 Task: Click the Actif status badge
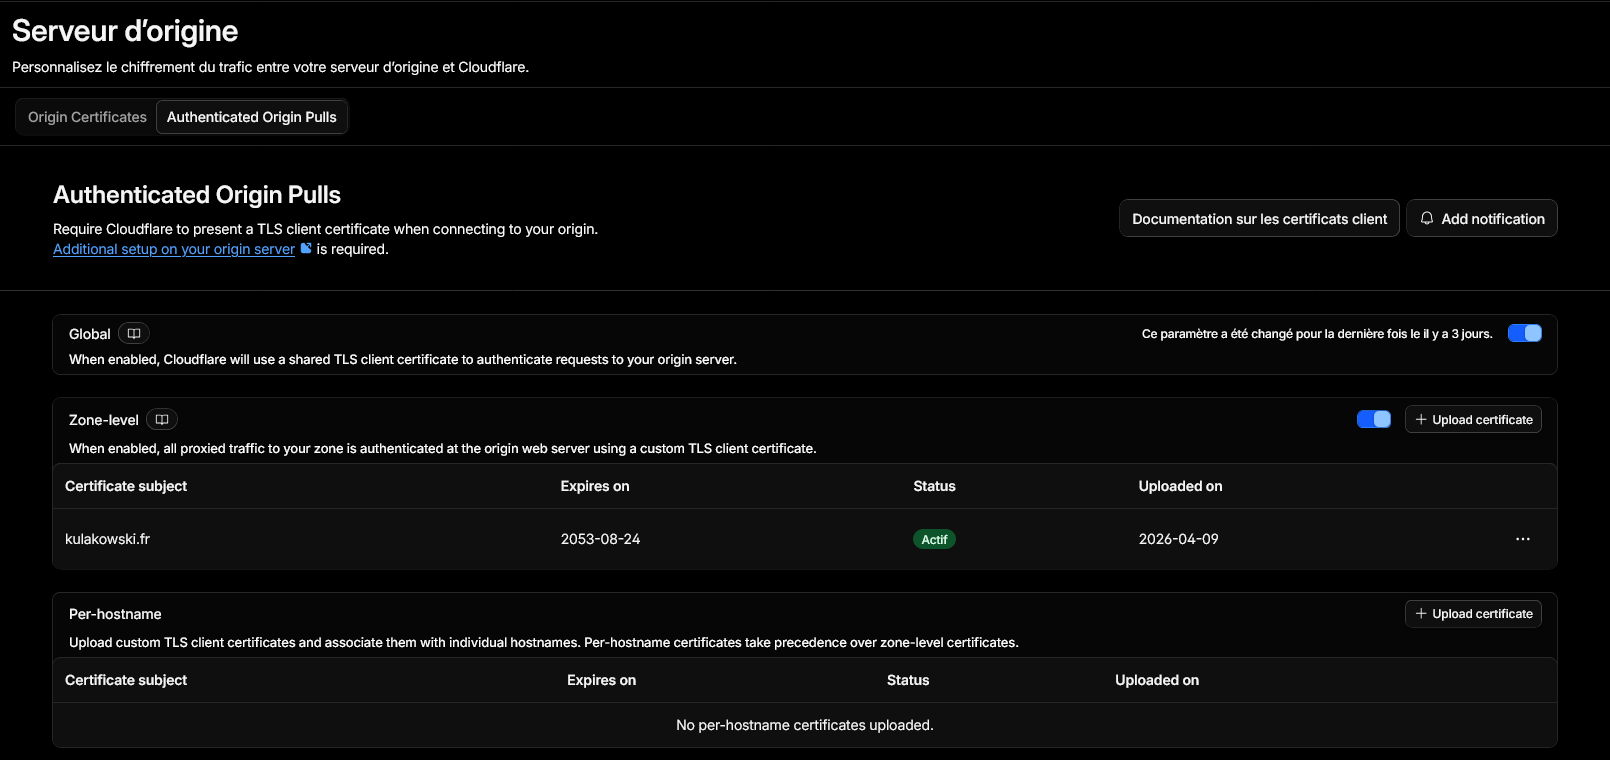tap(934, 540)
